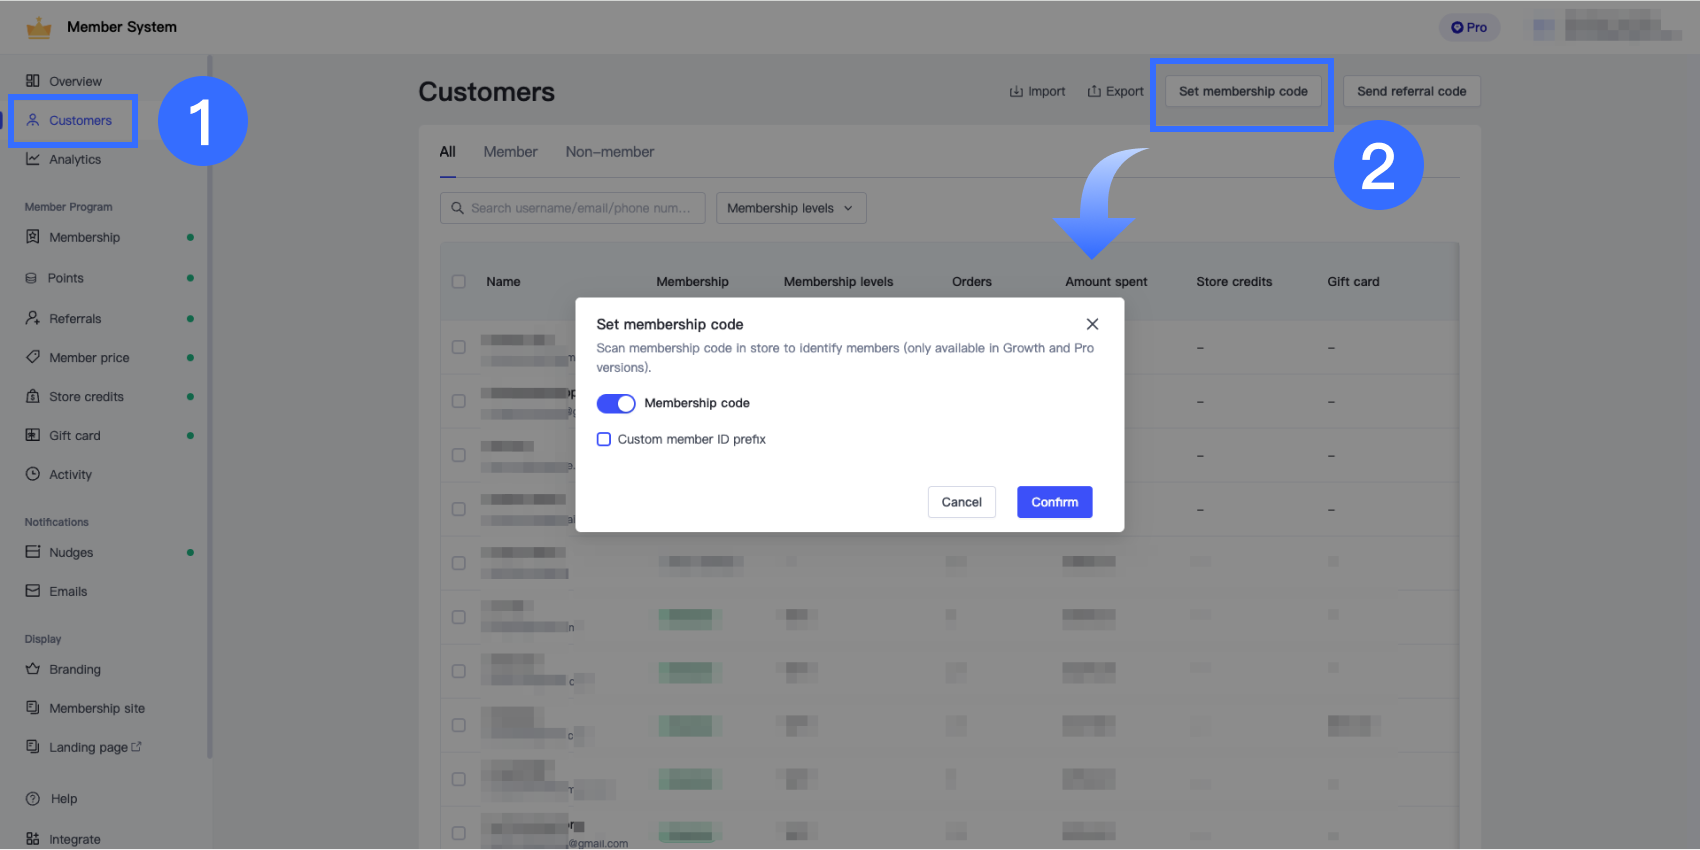Image resolution: width=1700 pixels, height=850 pixels.
Task: Tick the select-all checkbox in table header
Action: 459,282
